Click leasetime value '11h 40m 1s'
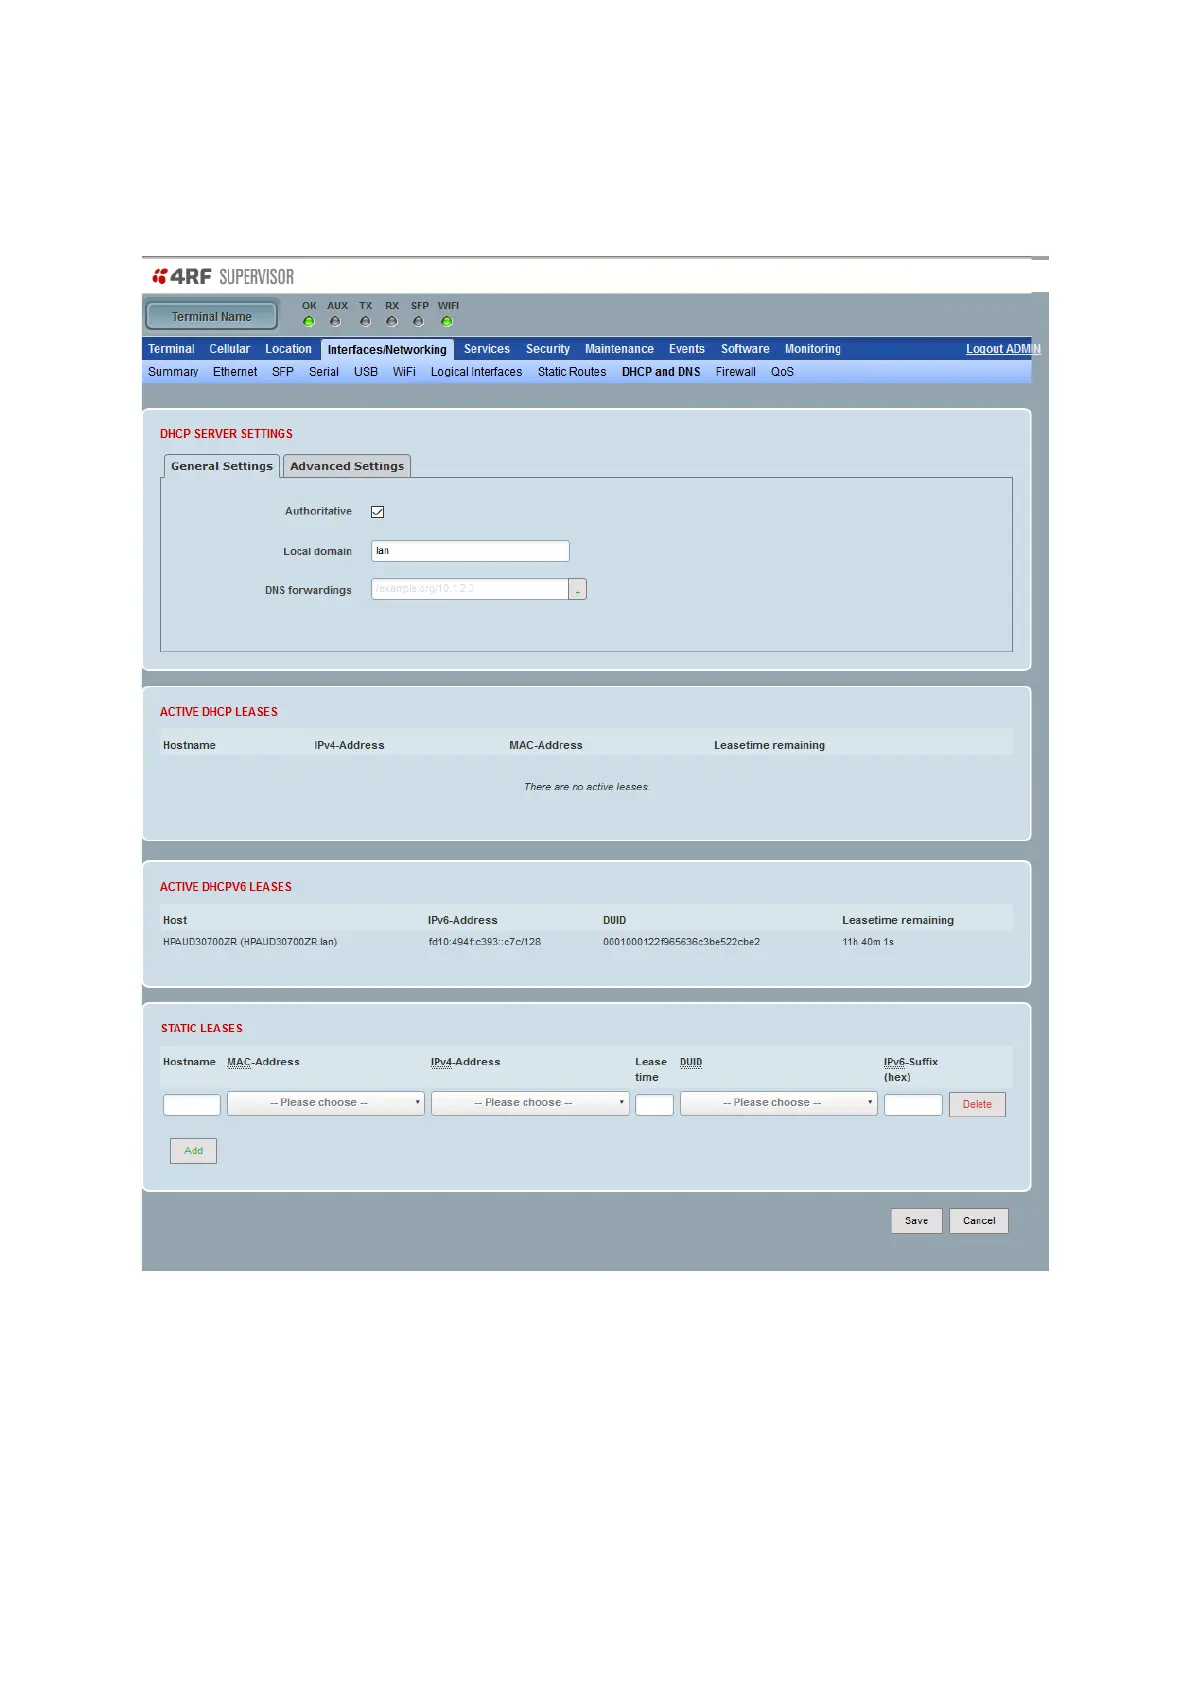Viewport: 1191px width, 1683px height. [x=868, y=942]
